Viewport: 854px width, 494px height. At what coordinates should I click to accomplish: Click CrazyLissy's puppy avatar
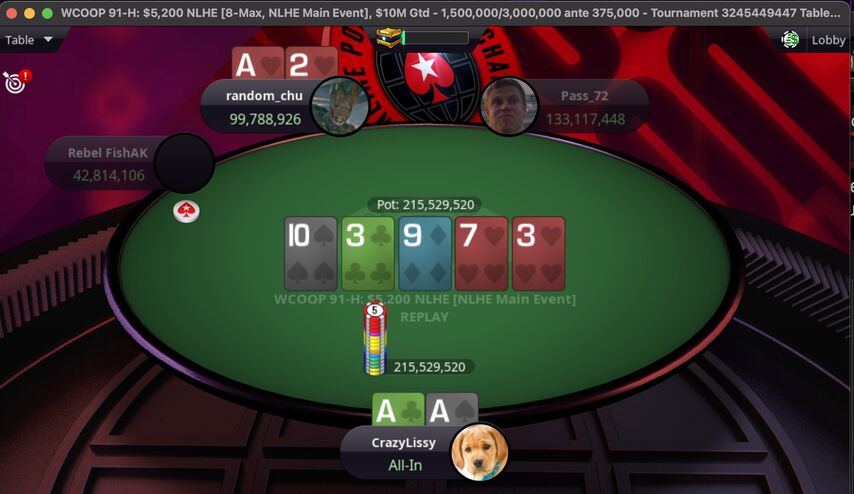click(480, 453)
